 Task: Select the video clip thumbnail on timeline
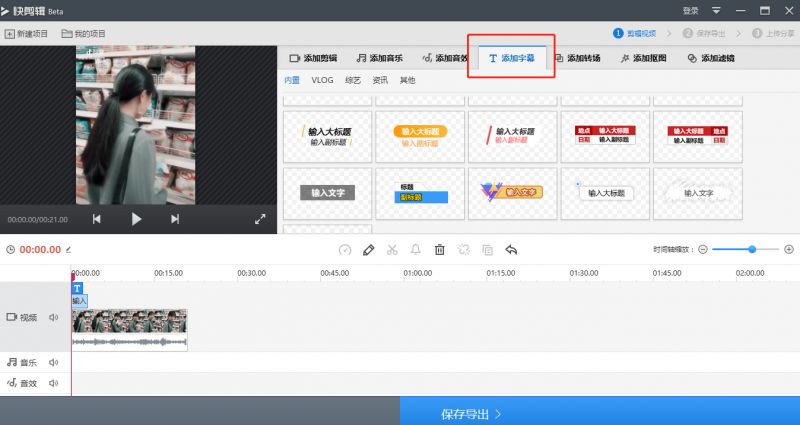click(x=129, y=322)
